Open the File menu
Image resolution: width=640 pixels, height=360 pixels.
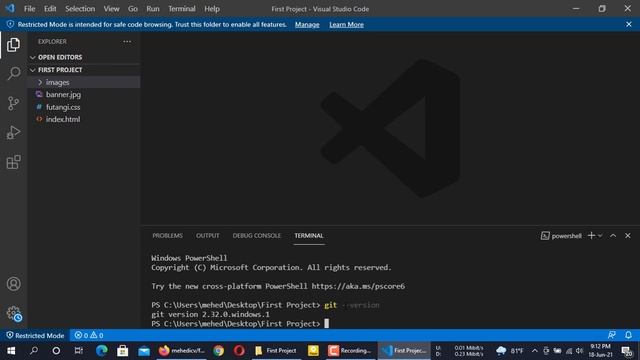[x=29, y=9]
